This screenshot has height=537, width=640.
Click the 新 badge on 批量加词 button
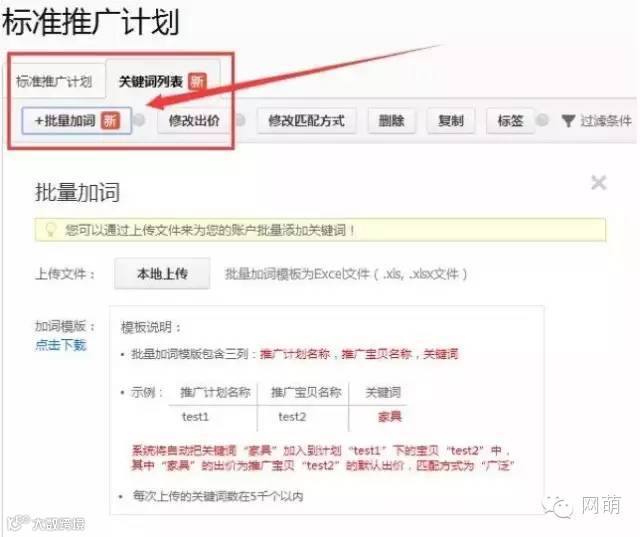tap(110, 121)
